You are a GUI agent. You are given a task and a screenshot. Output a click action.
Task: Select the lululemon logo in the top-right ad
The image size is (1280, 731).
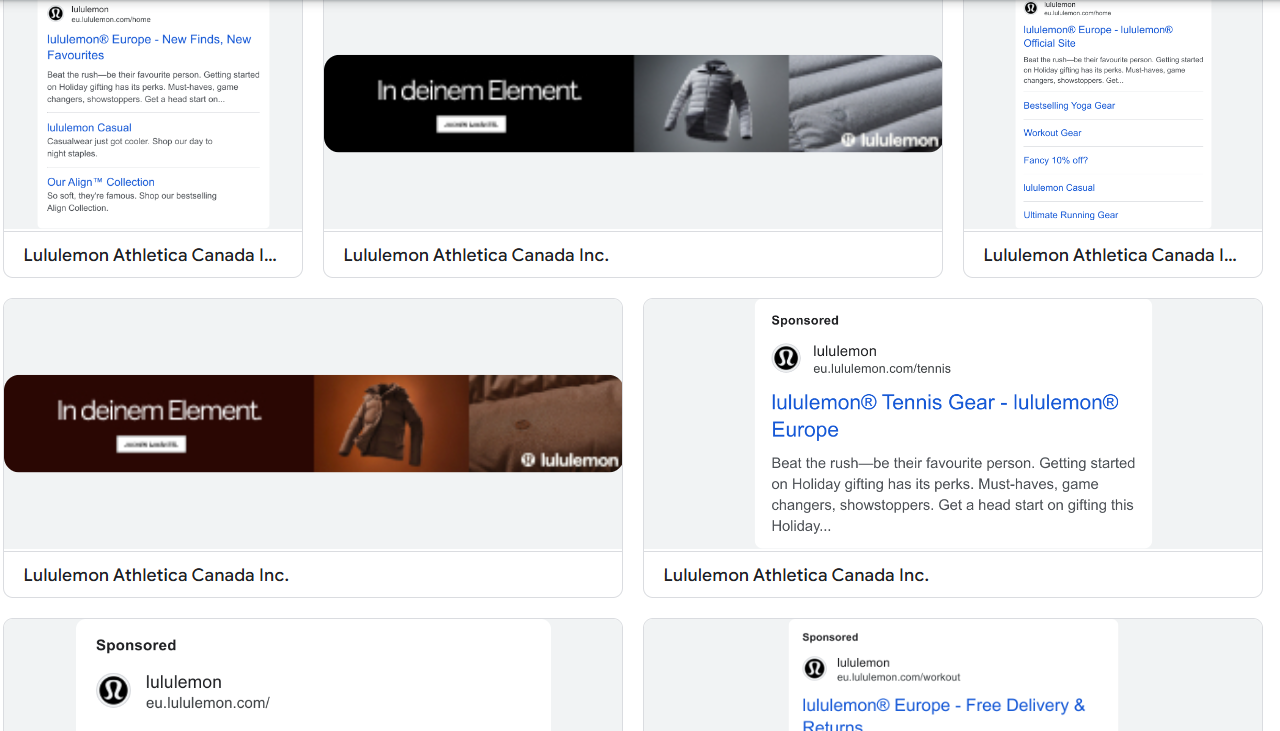click(x=1031, y=8)
